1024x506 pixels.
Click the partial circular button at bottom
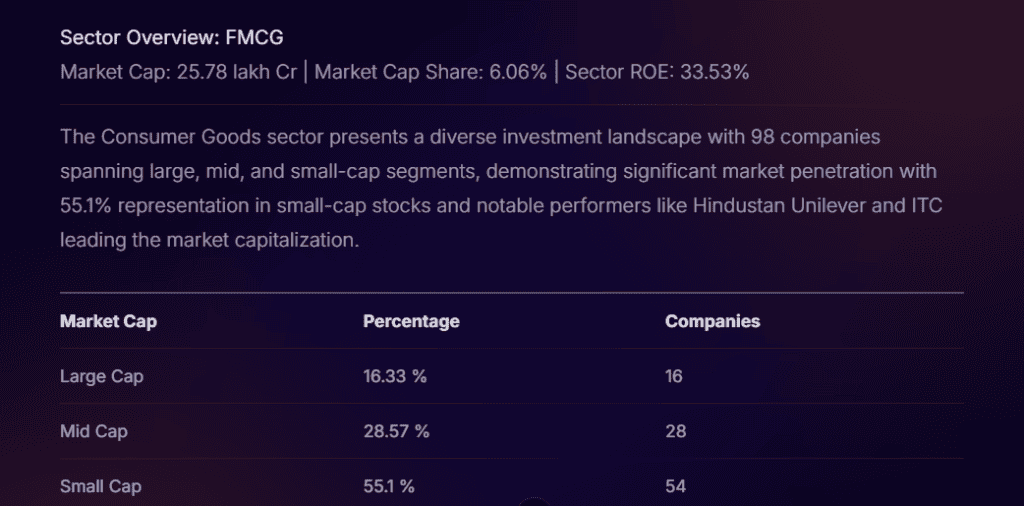[534, 501]
